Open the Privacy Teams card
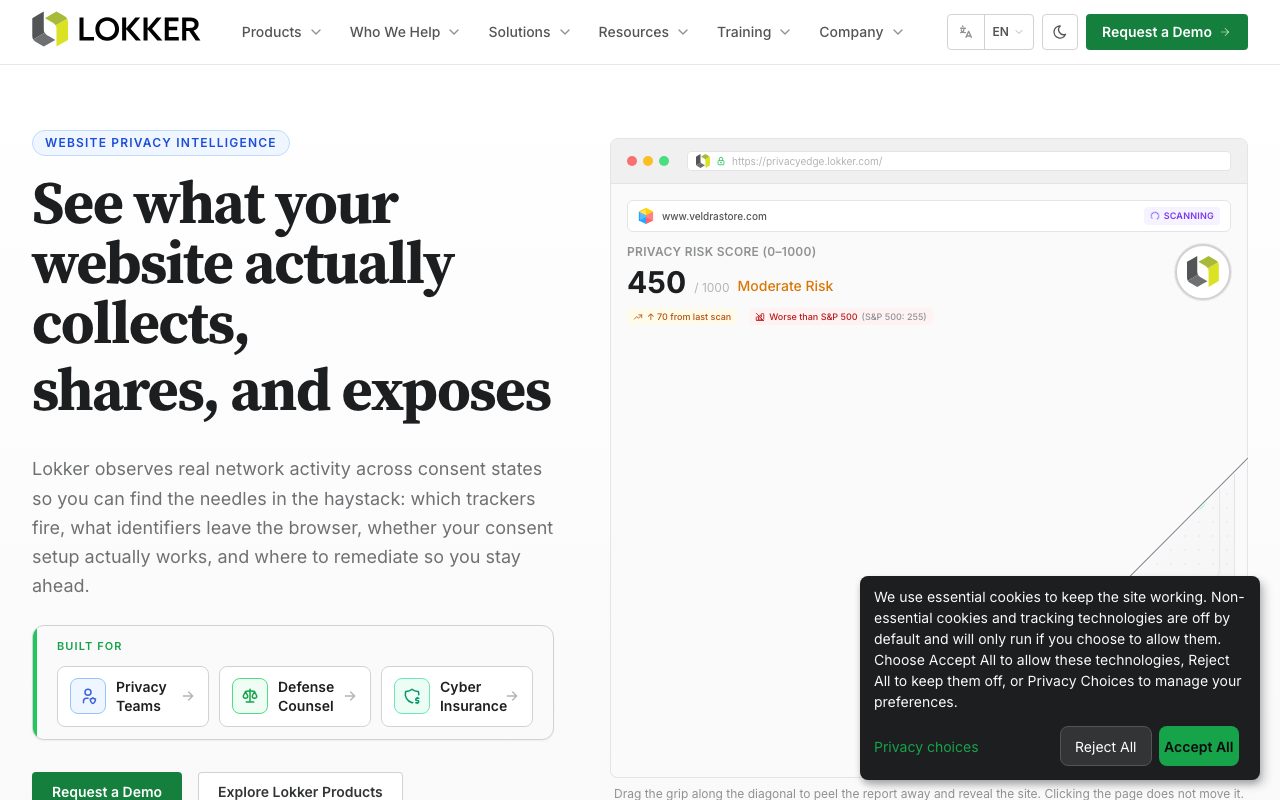Image resolution: width=1280 pixels, height=800 pixels. pos(133,696)
